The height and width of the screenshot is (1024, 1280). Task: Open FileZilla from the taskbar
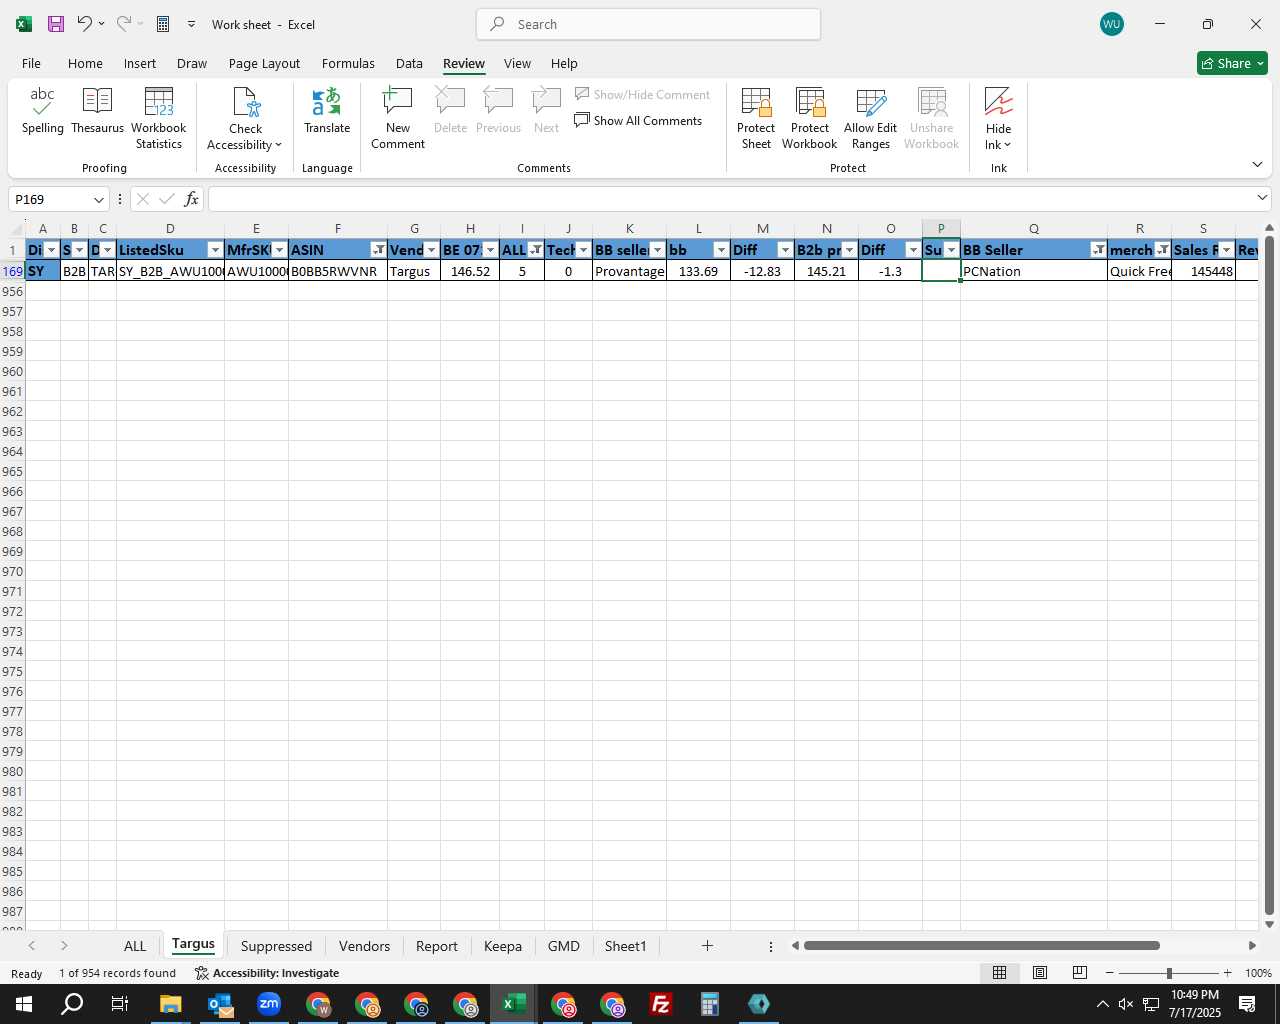click(661, 1004)
